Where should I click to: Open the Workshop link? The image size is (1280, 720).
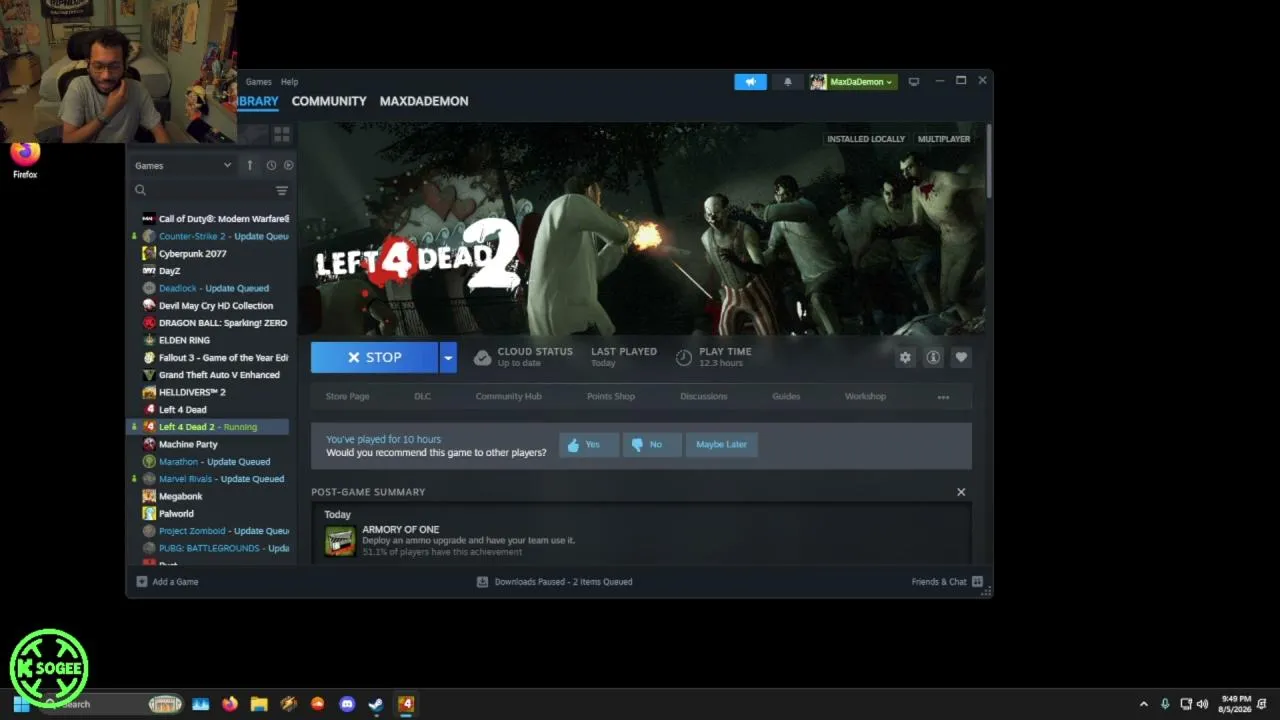865,397
